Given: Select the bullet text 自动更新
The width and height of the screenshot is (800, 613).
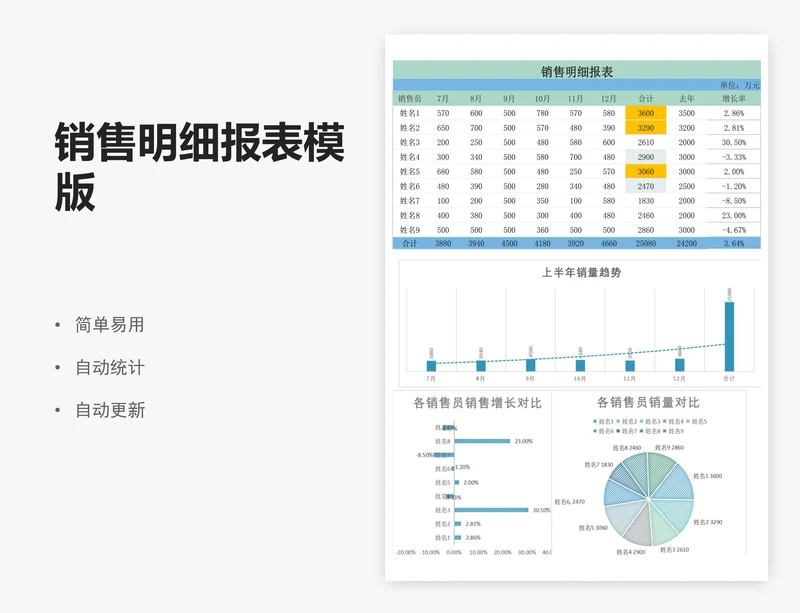Looking at the screenshot, I should coord(110,410).
